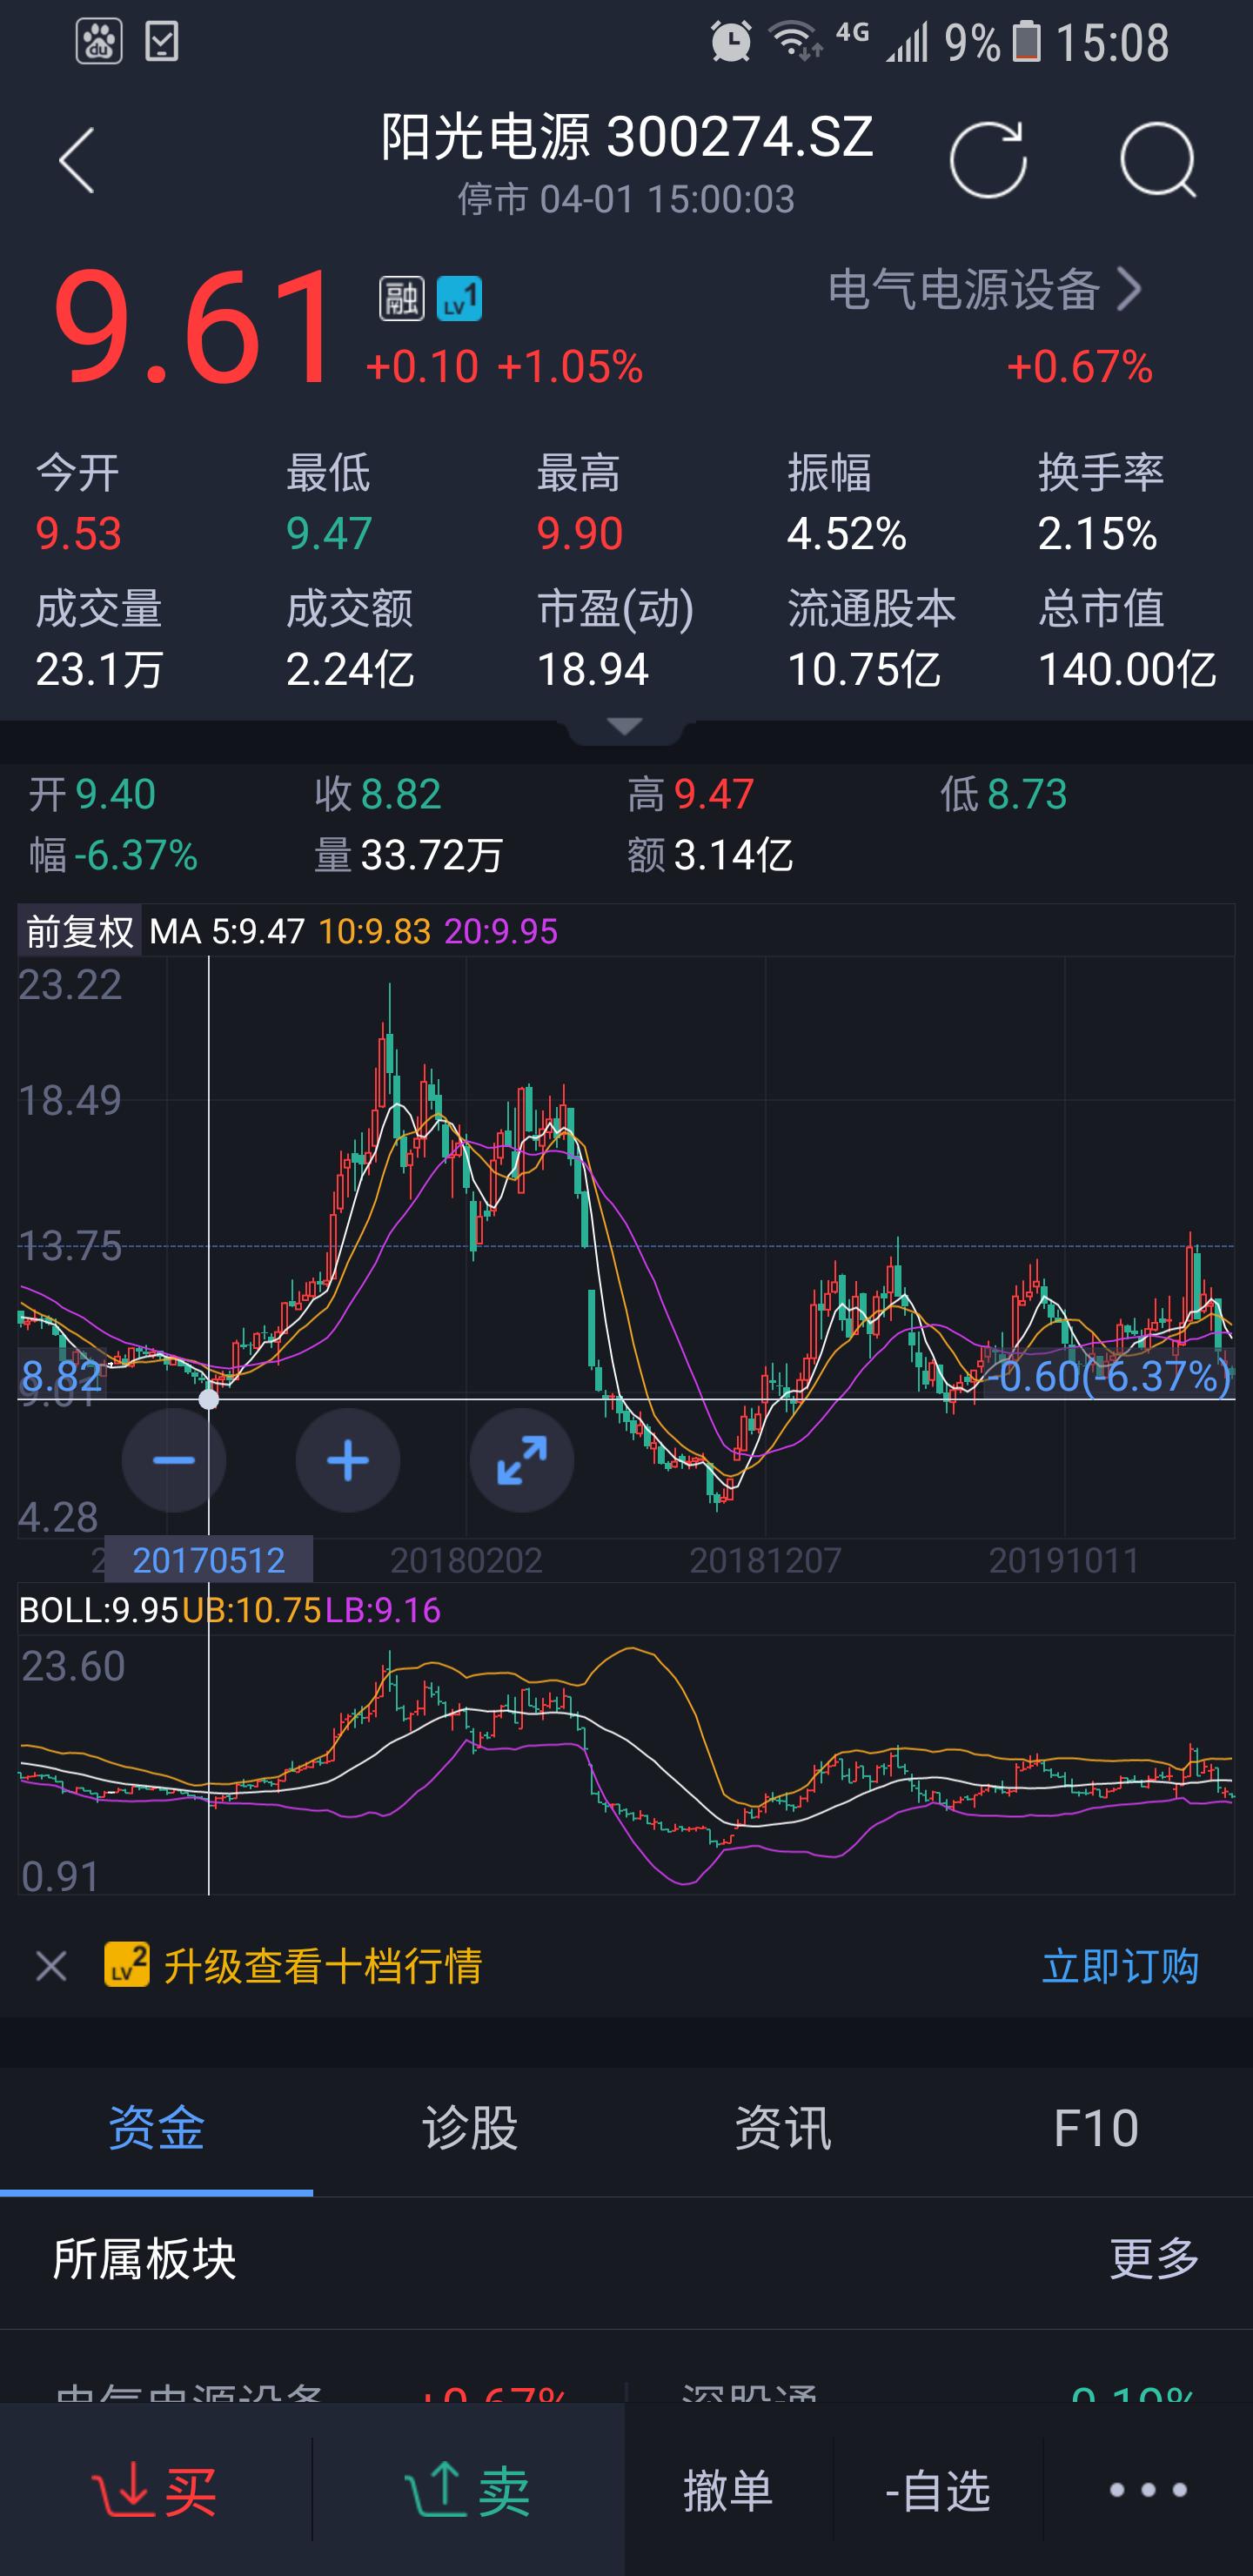Switch to 资讯 tab
Screen dimensions: 1253x2576
(783, 2128)
